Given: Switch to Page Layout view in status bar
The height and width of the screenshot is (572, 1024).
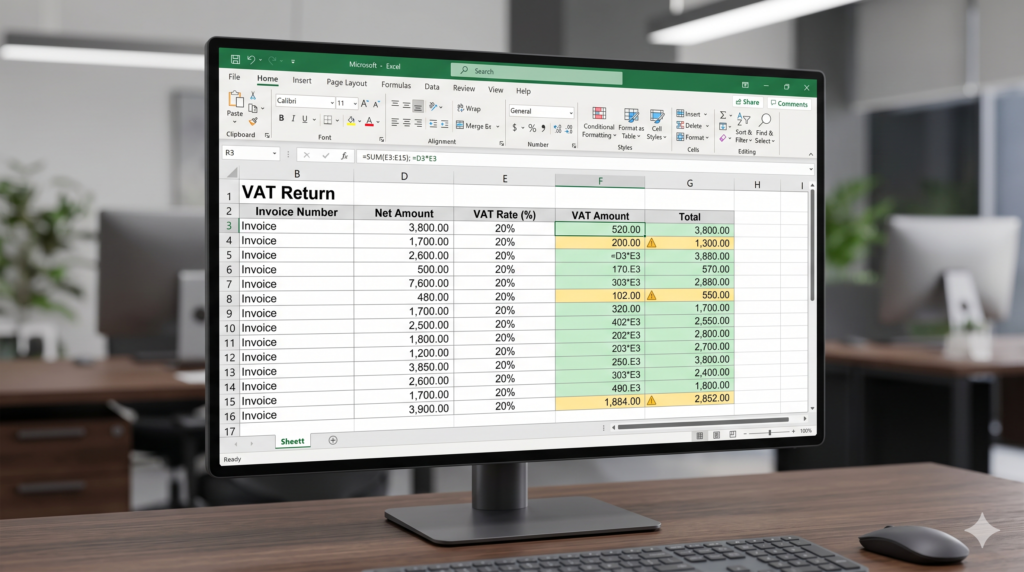Looking at the screenshot, I should click(x=716, y=435).
